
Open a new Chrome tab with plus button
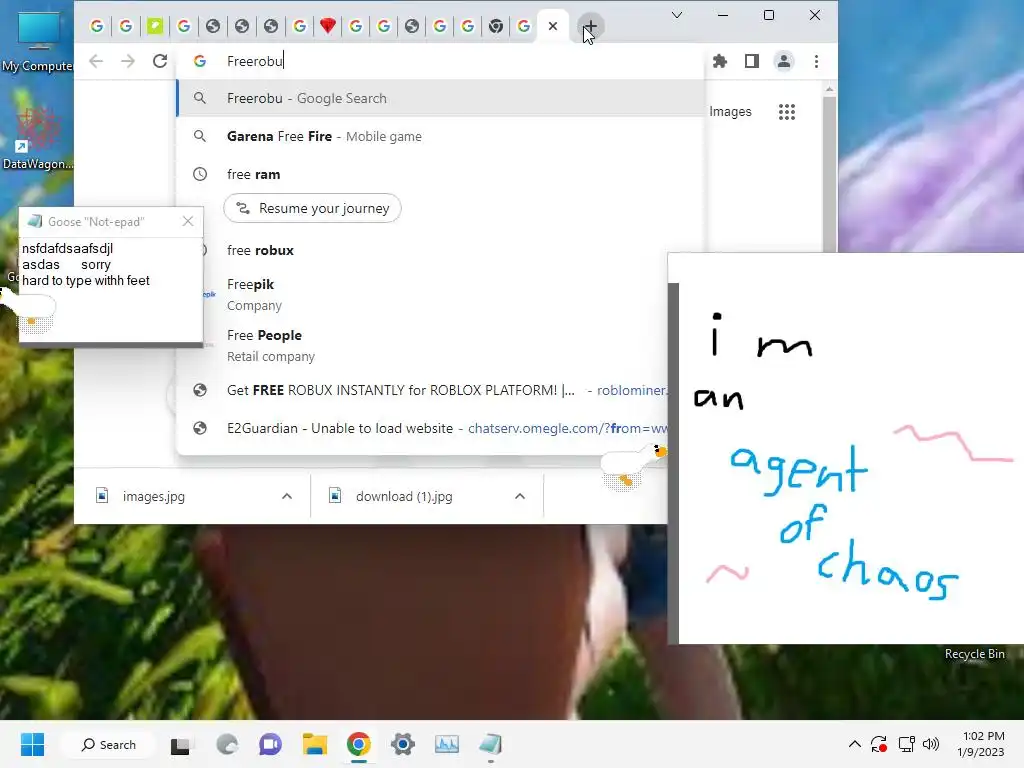590,26
